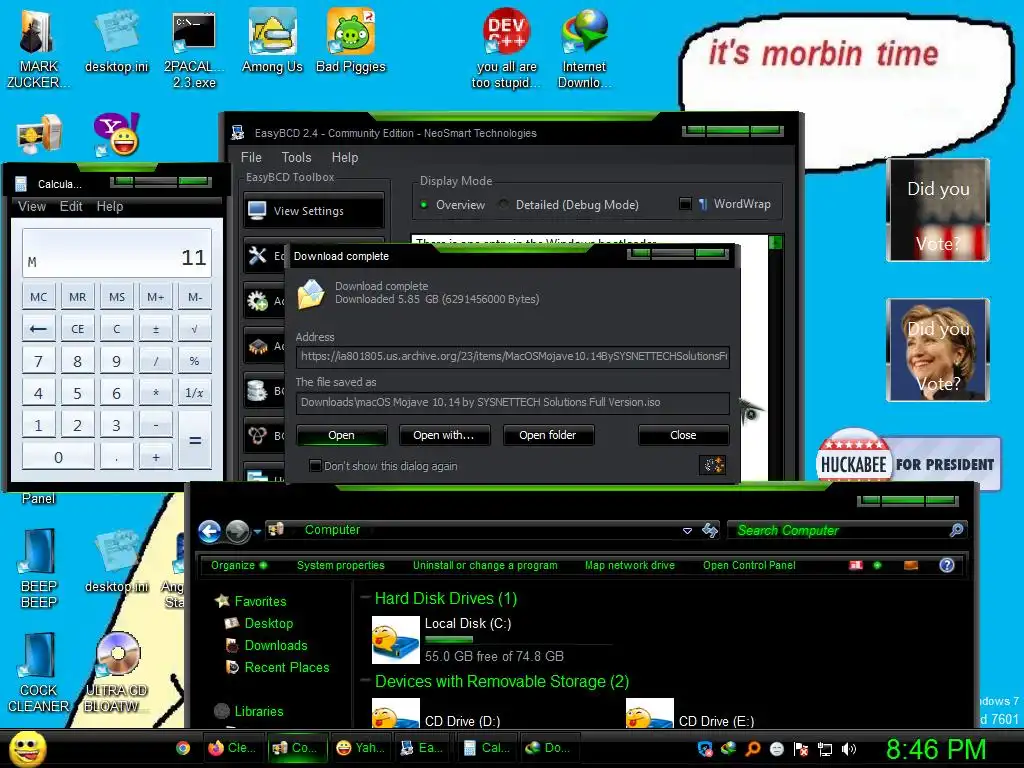
Task: Click the Calculator square root button
Action: [x=195, y=329]
